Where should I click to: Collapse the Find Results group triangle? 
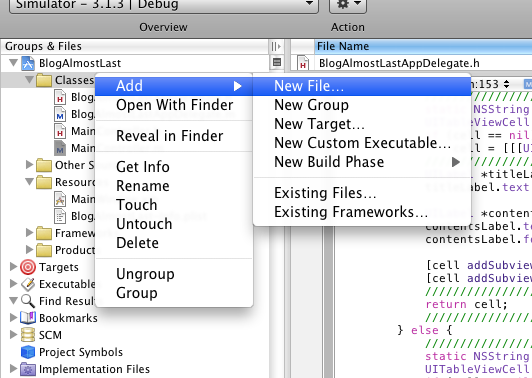(14, 301)
